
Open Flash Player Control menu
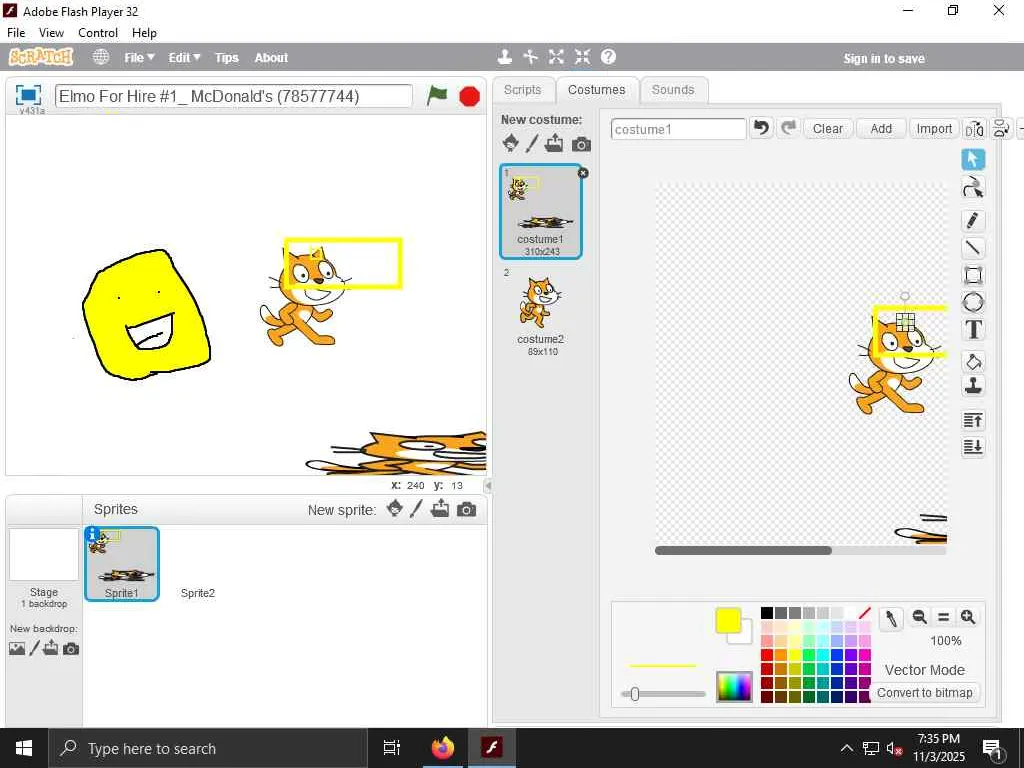[x=98, y=33]
